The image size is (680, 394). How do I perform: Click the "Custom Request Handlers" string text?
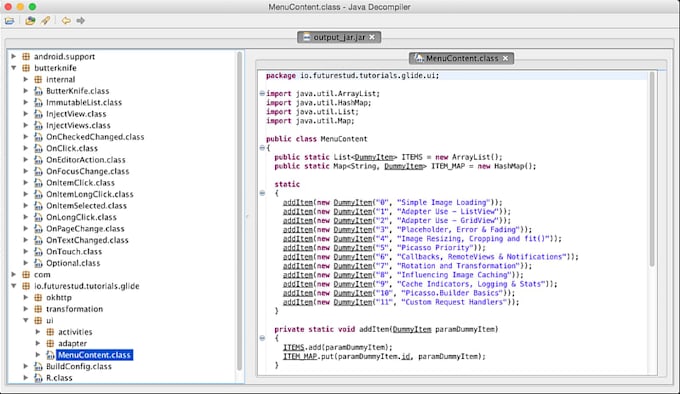click(455, 302)
